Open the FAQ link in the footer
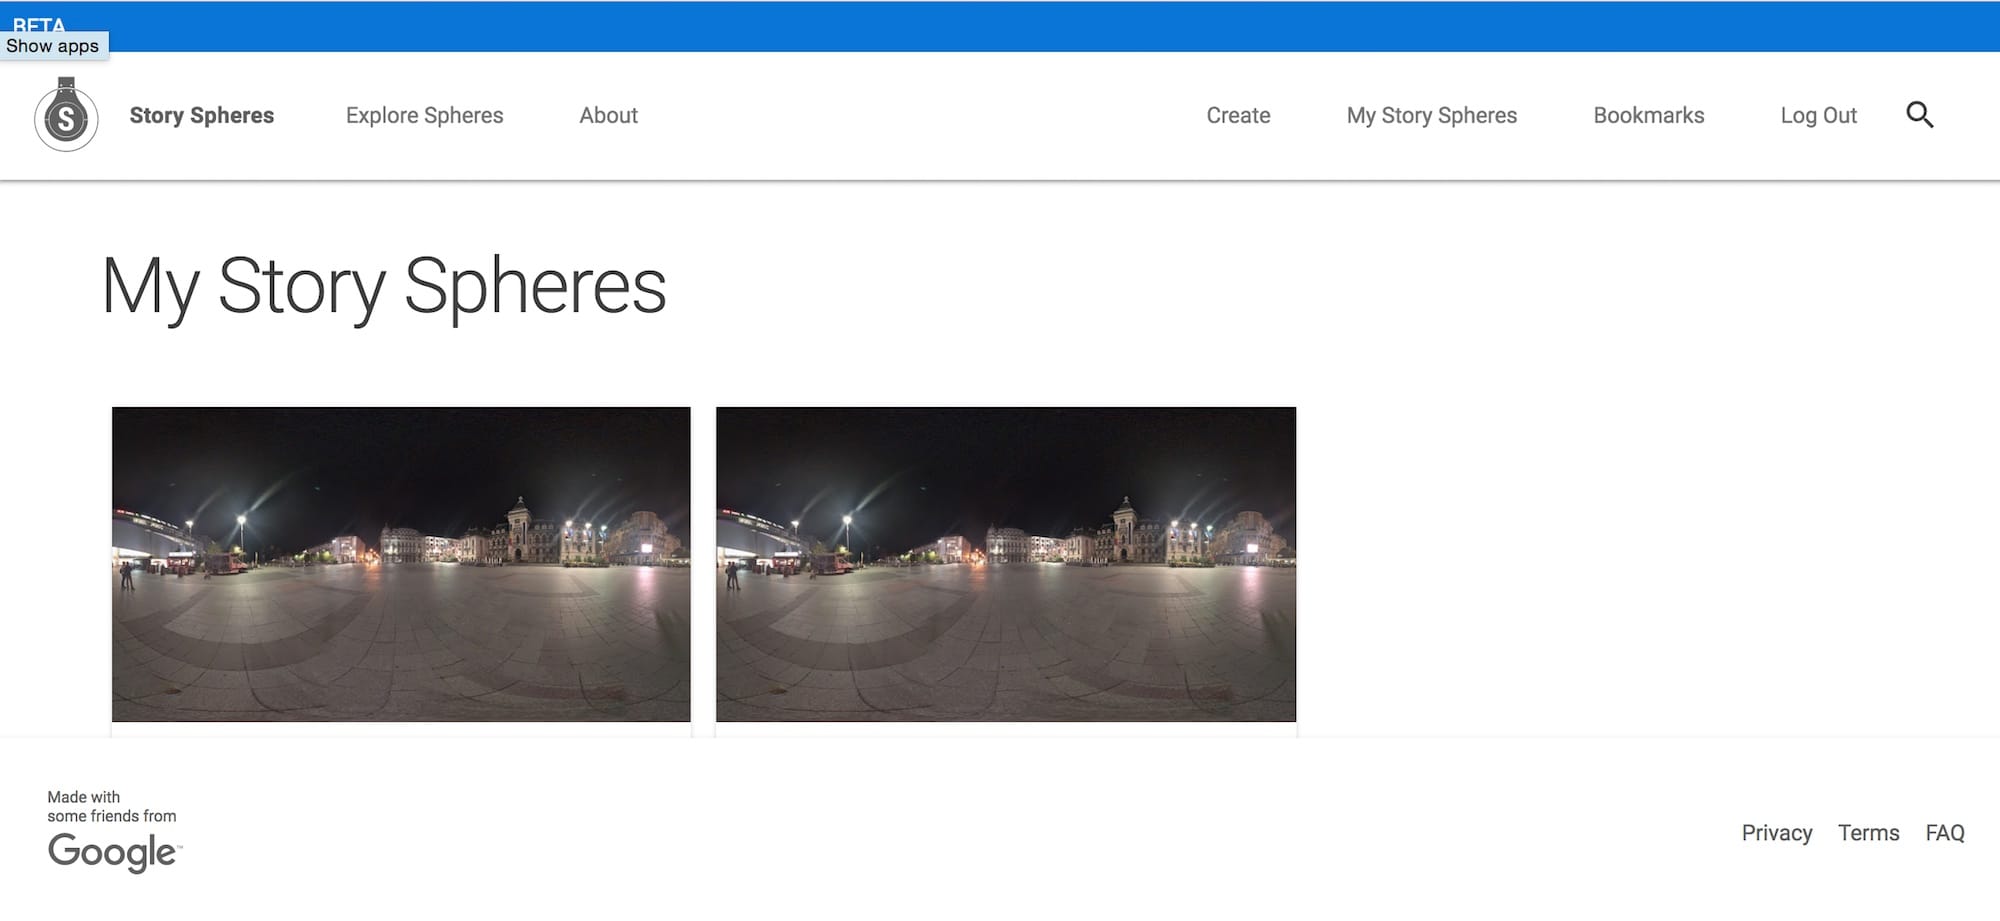 click(1944, 833)
